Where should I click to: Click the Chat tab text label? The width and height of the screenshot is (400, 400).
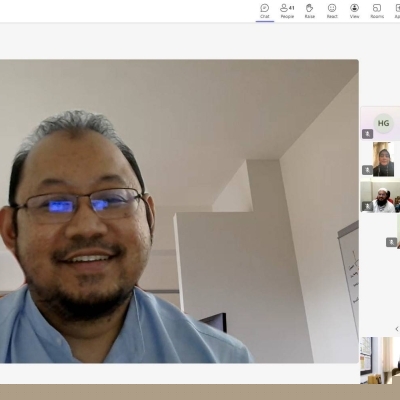coord(265,16)
